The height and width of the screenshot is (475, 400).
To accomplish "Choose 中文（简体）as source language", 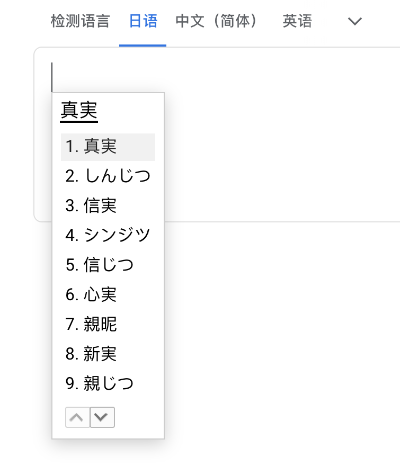I will click(216, 21).
